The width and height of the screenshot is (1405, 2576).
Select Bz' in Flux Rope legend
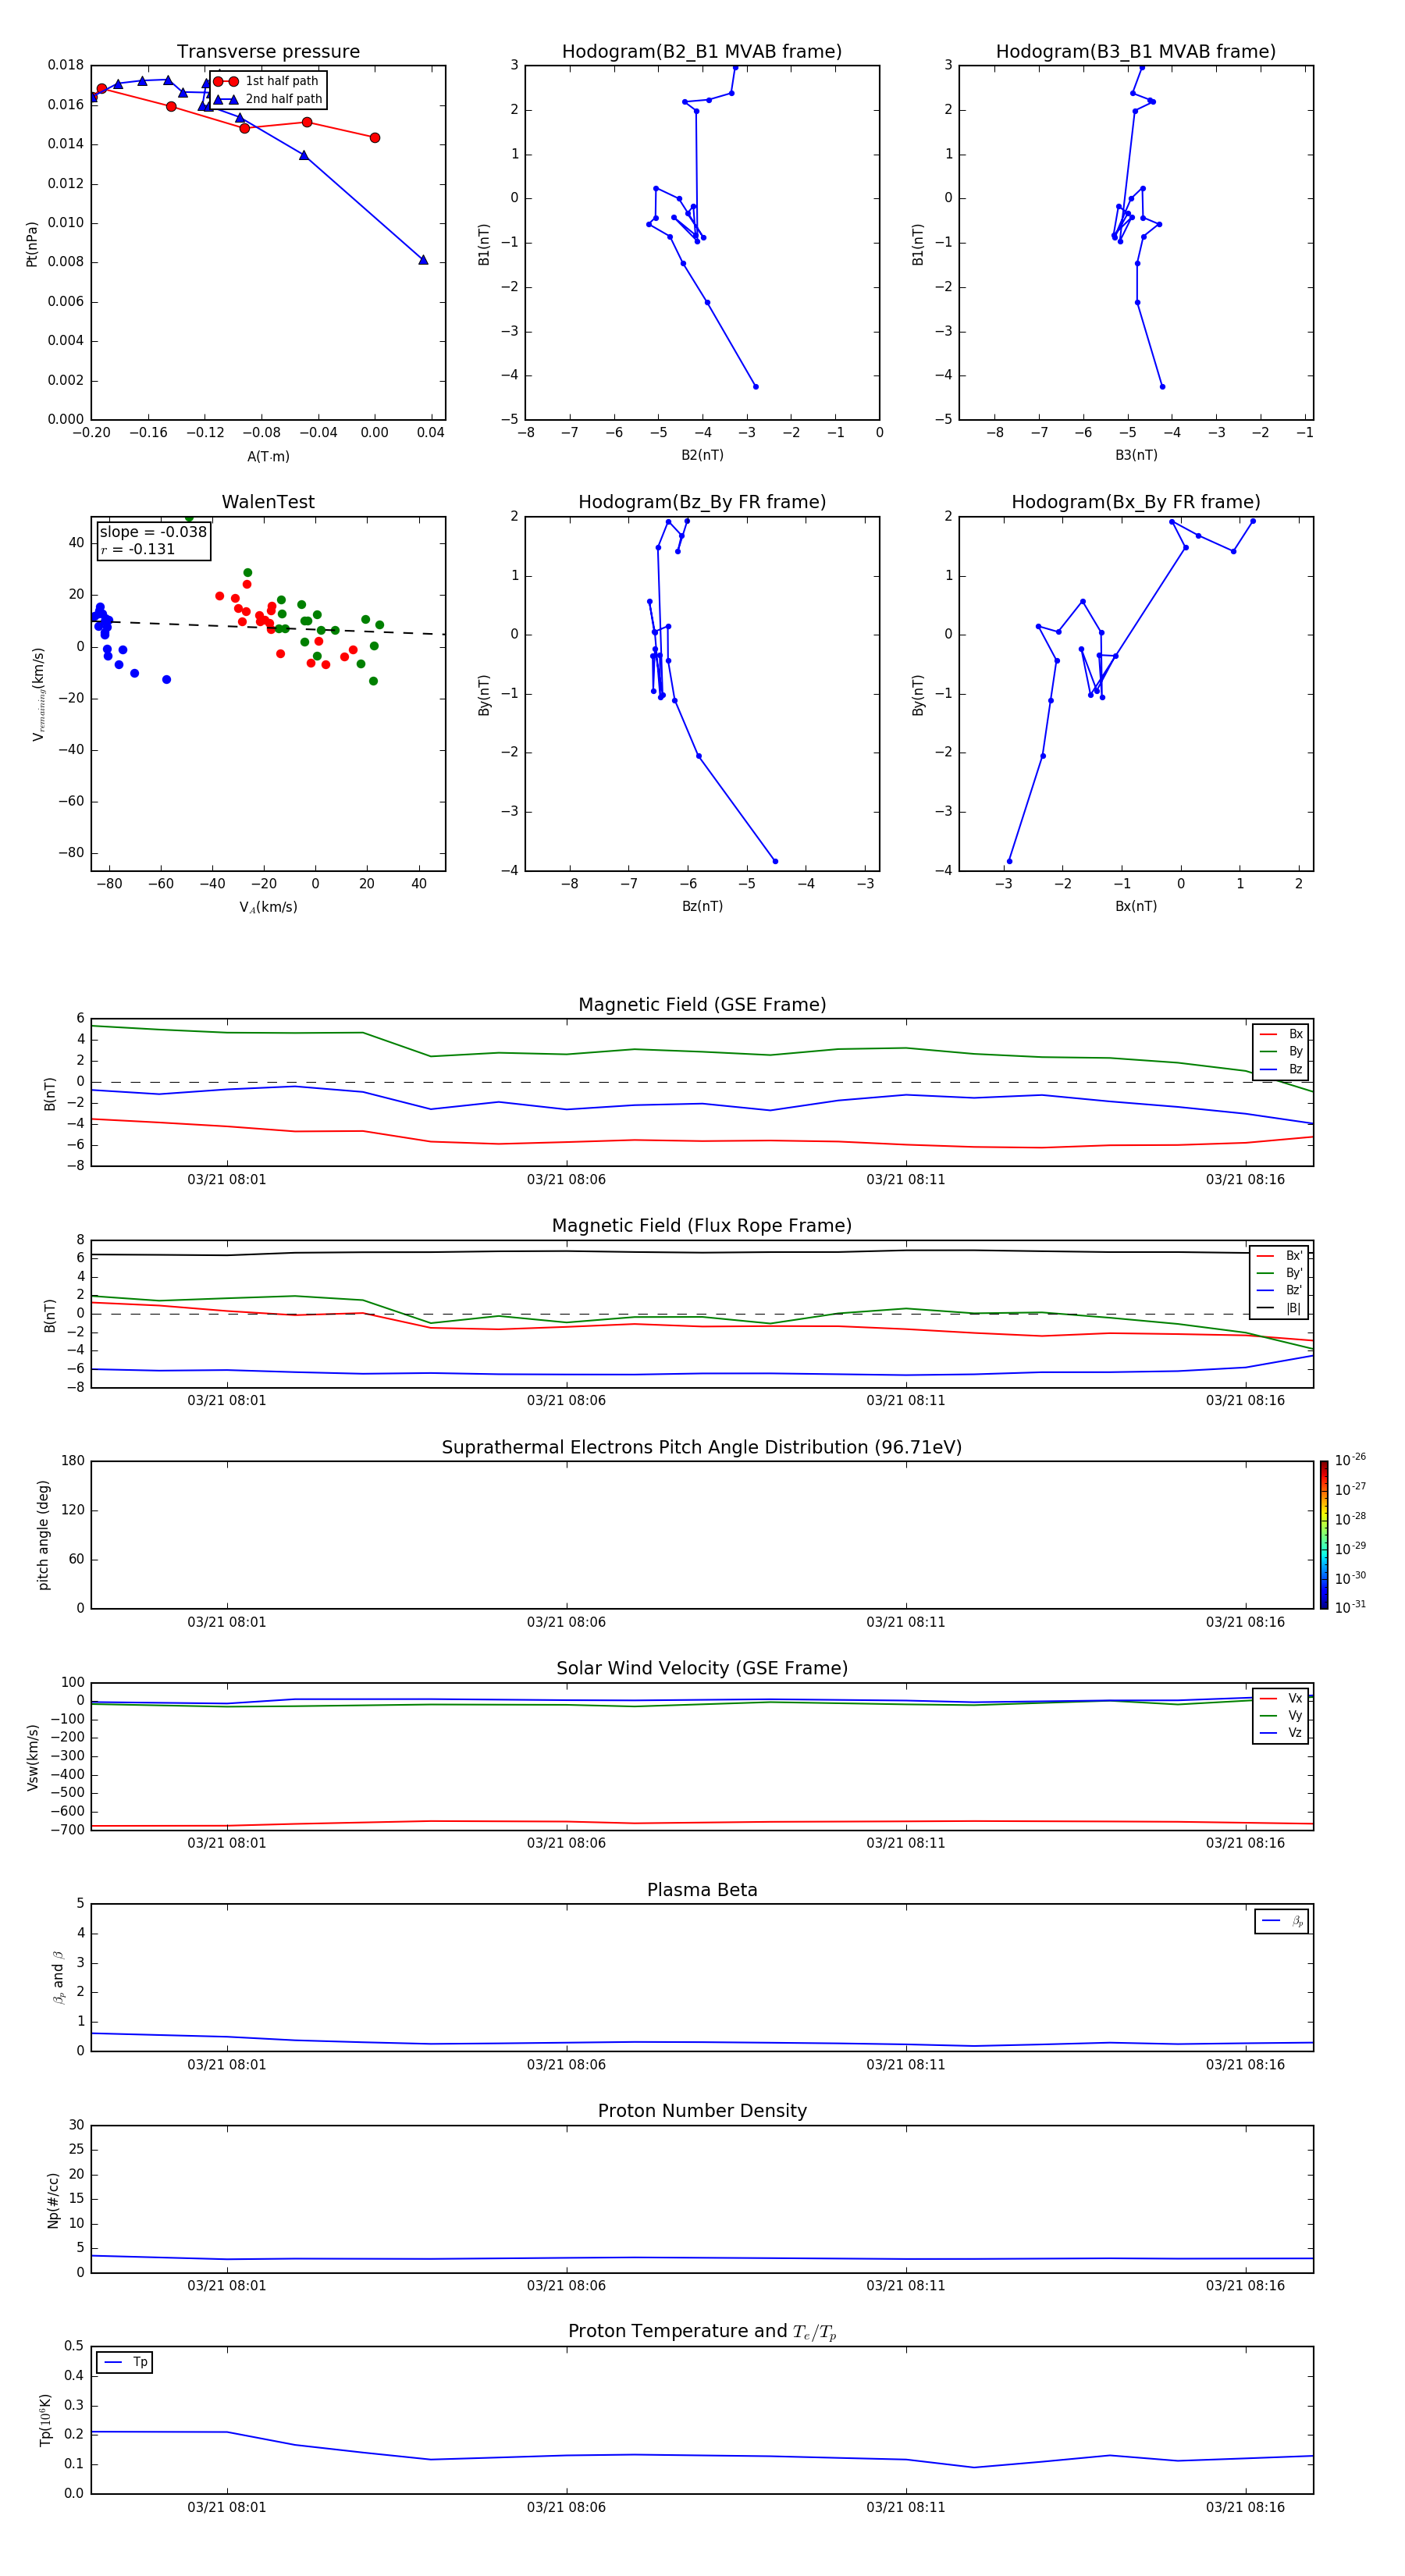(1279, 1290)
